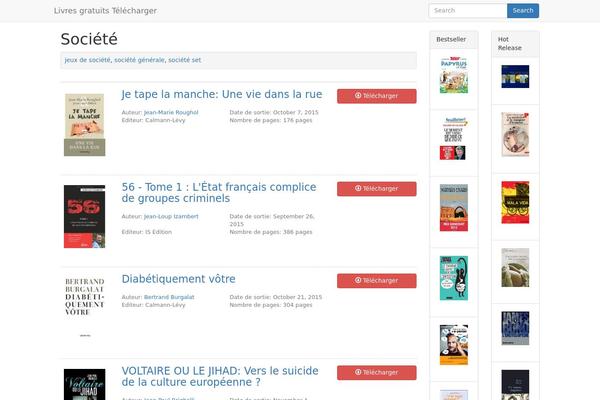Open black Hot Release cover at bottom

coord(515,385)
